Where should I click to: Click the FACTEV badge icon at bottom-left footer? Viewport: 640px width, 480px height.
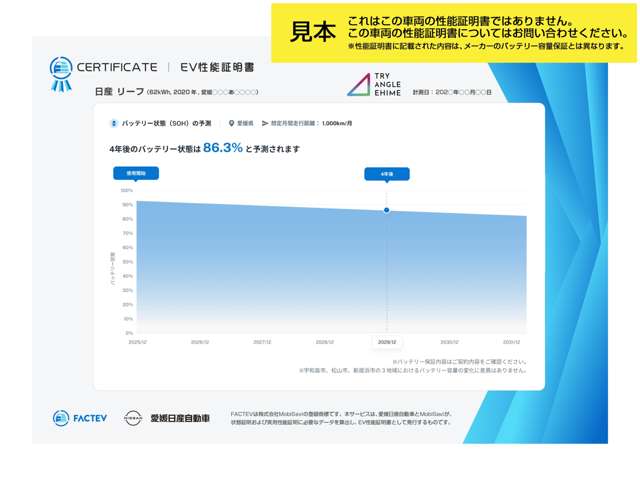point(61,418)
